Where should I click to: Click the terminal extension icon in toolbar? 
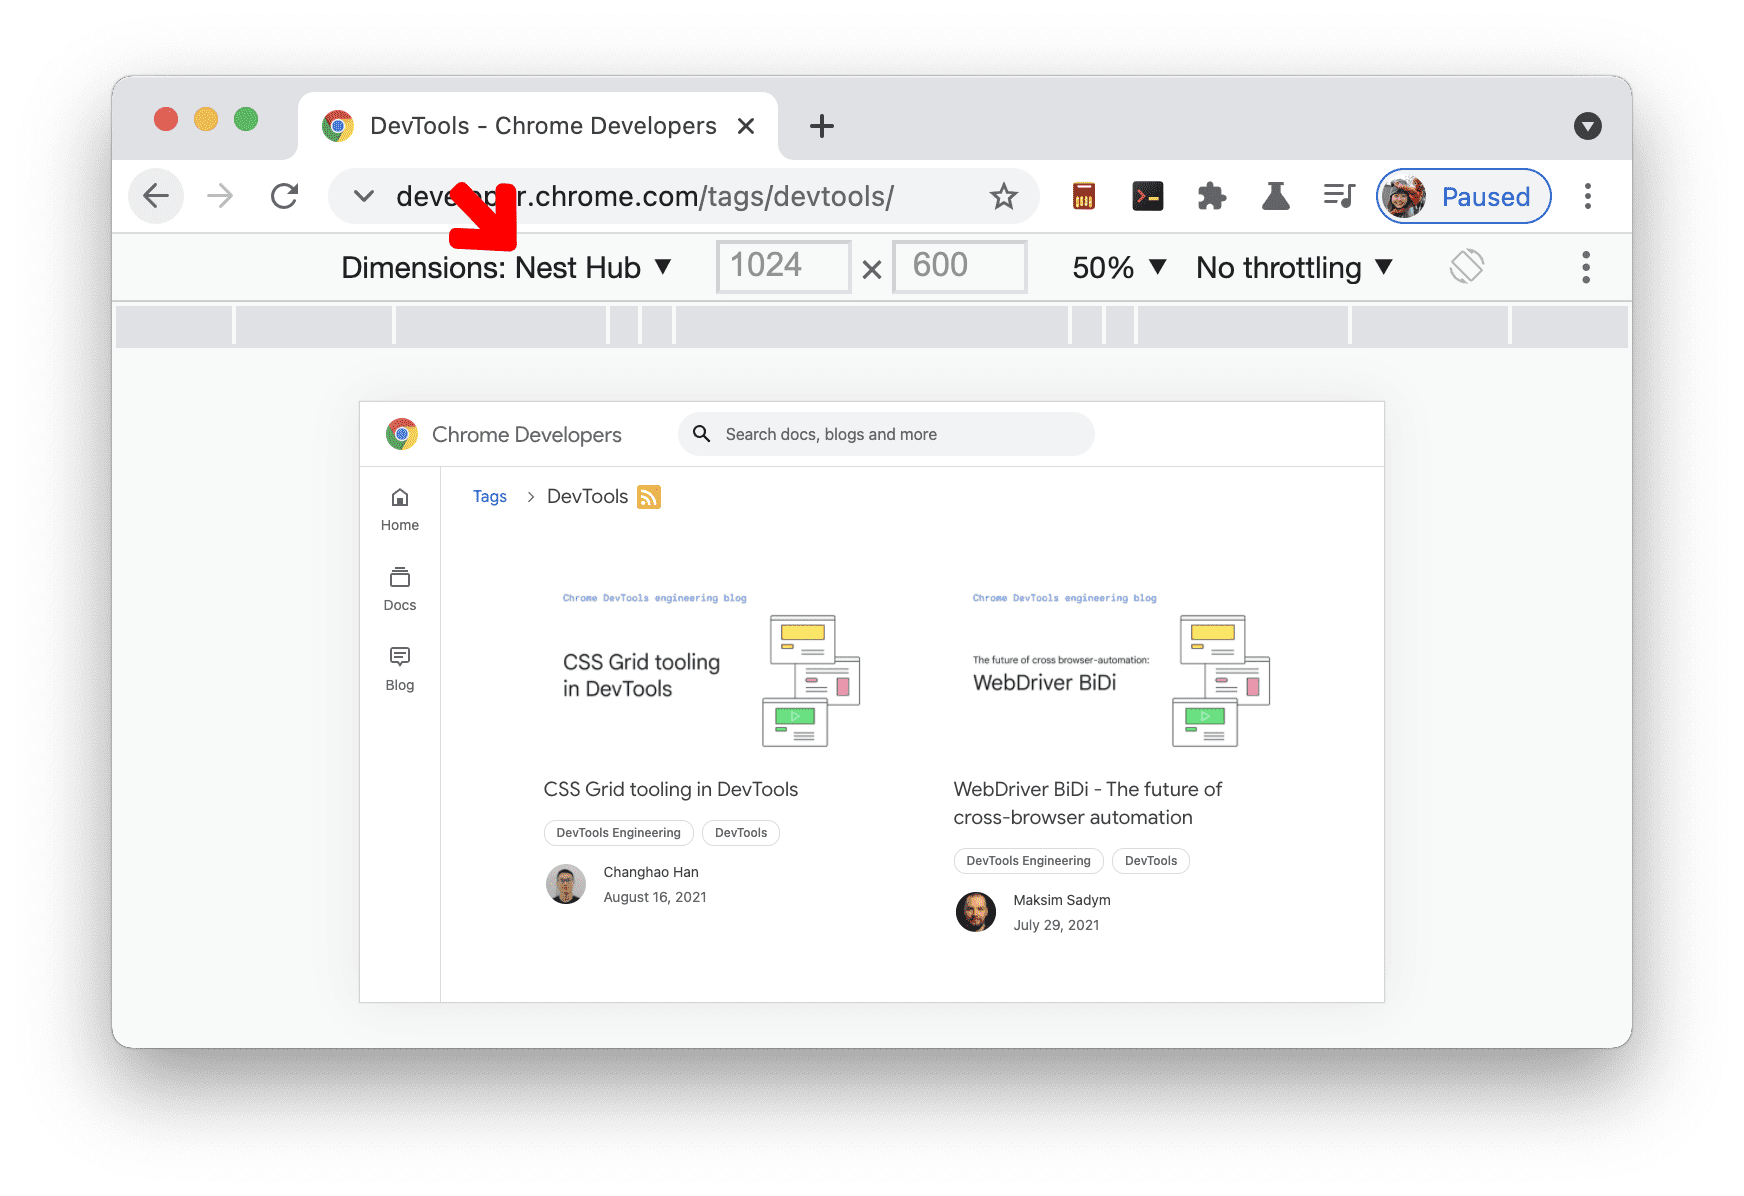point(1147,196)
